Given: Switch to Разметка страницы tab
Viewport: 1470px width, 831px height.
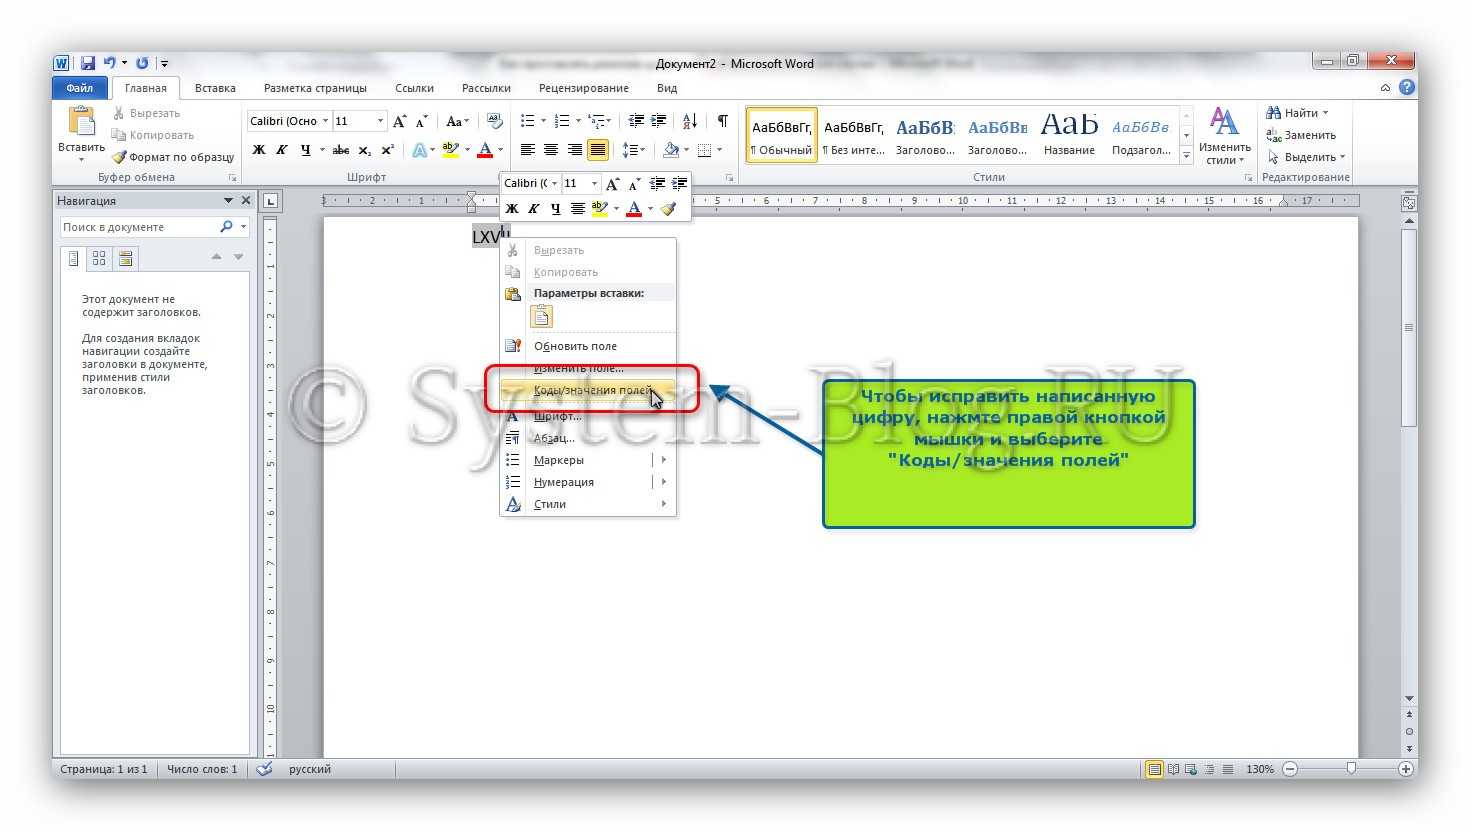Looking at the screenshot, I should click(x=315, y=88).
